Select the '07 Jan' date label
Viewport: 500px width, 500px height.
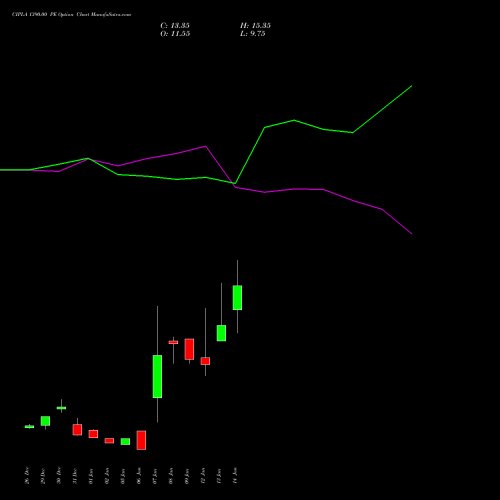click(x=155, y=476)
